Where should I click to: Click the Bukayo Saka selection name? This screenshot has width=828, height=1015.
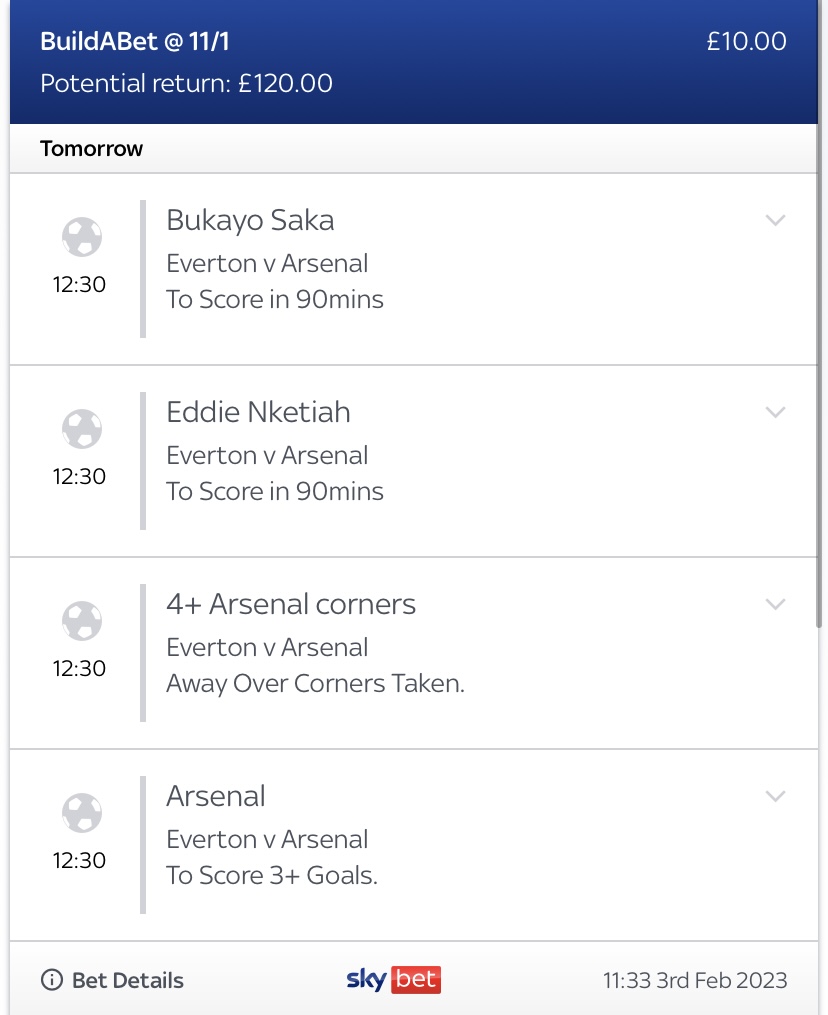point(250,221)
